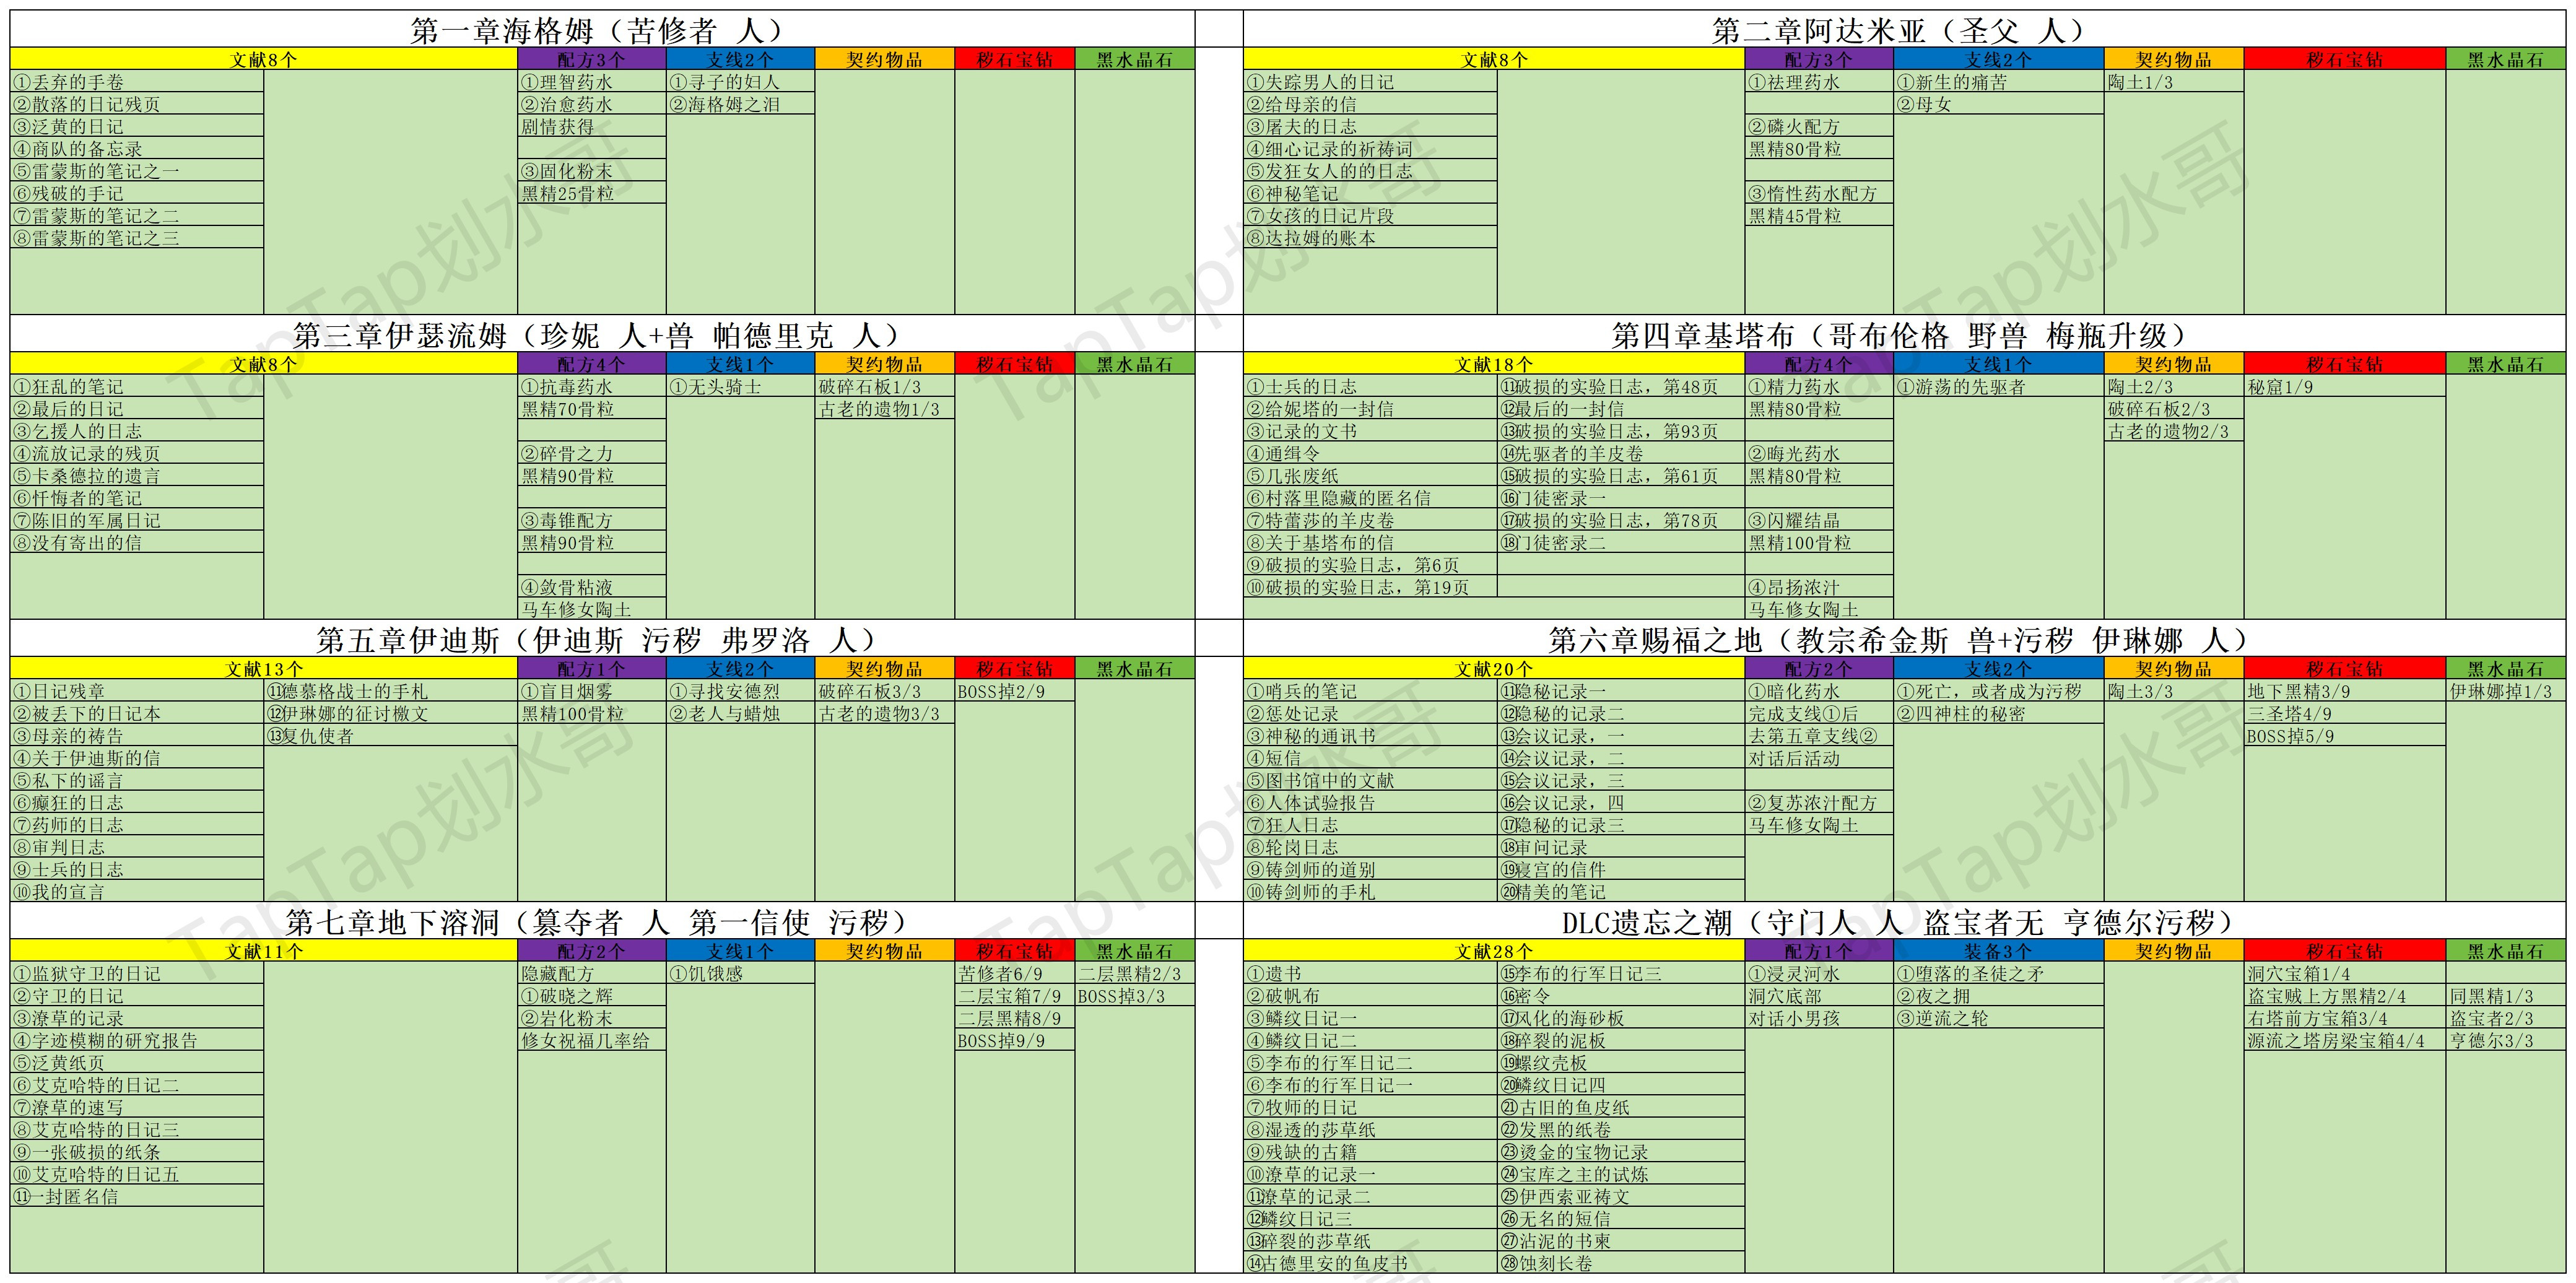Click the cell 陶土1/3

tap(2174, 82)
